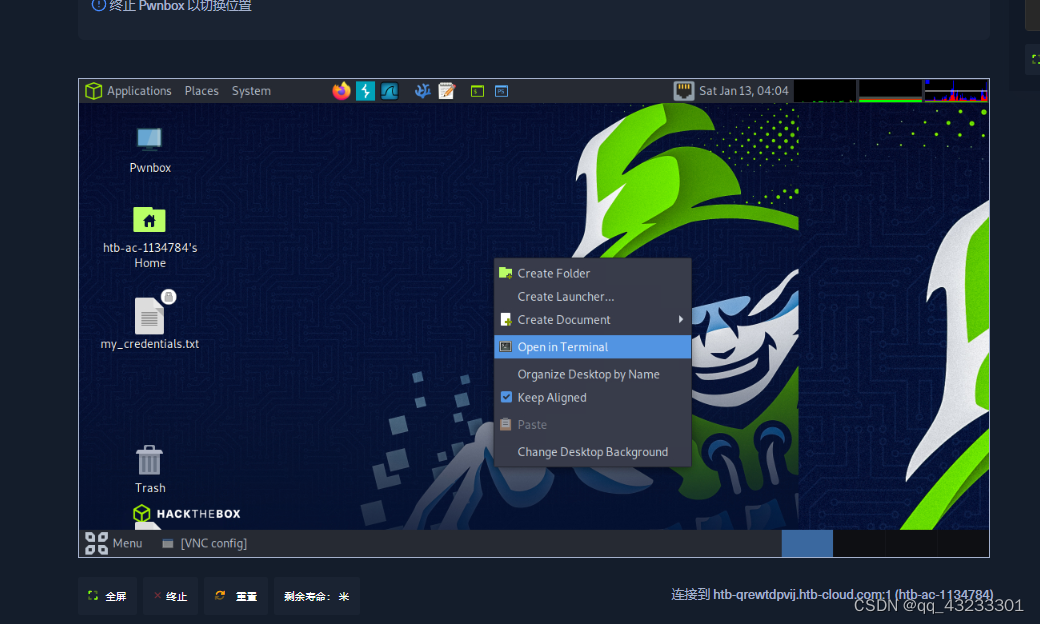Screen dimensions: 1040x624
Task: Open Firefox from the top panel
Action: click(341, 90)
